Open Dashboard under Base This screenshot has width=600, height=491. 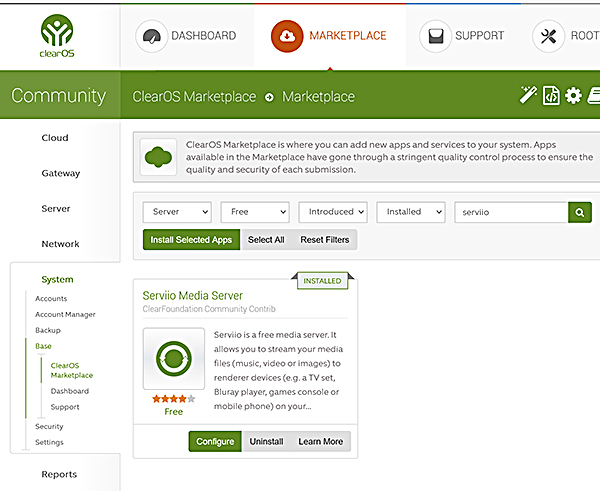pyautogui.click(x=70, y=391)
